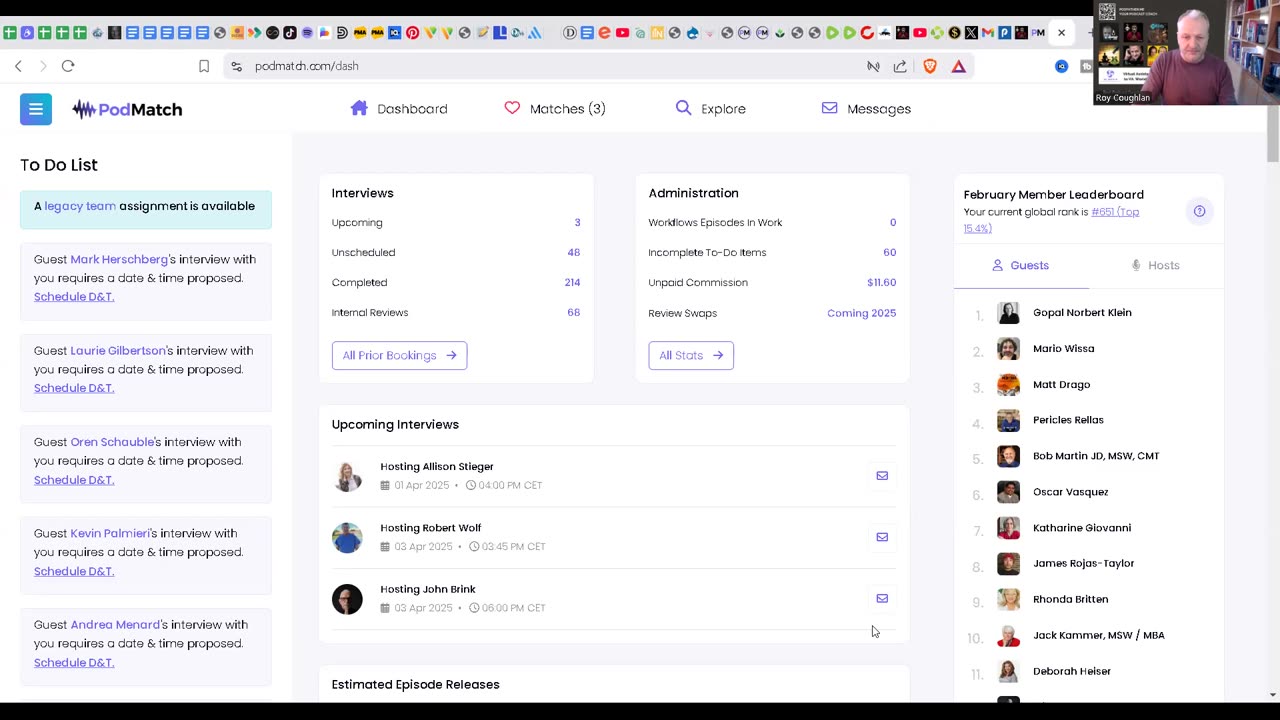
Task: Click Completed interviews count 214
Action: 572,282
